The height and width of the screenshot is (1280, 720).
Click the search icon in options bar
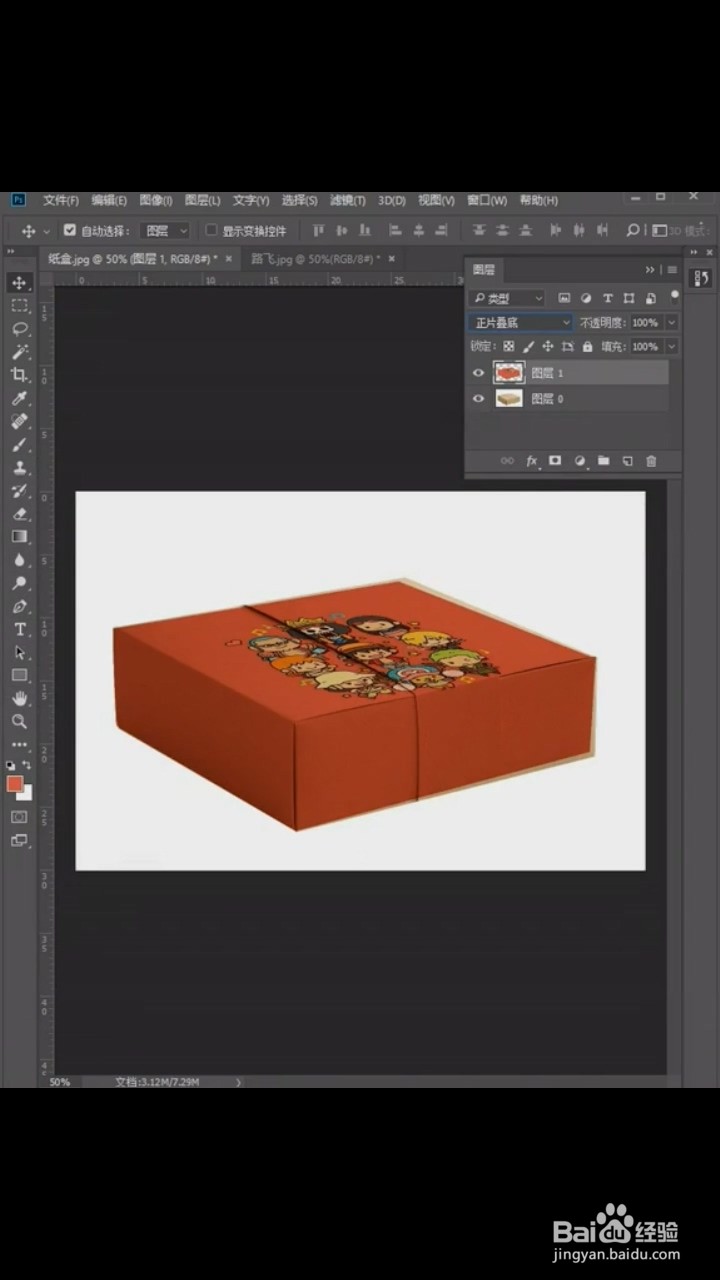pyautogui.click(x=633, y=230)
